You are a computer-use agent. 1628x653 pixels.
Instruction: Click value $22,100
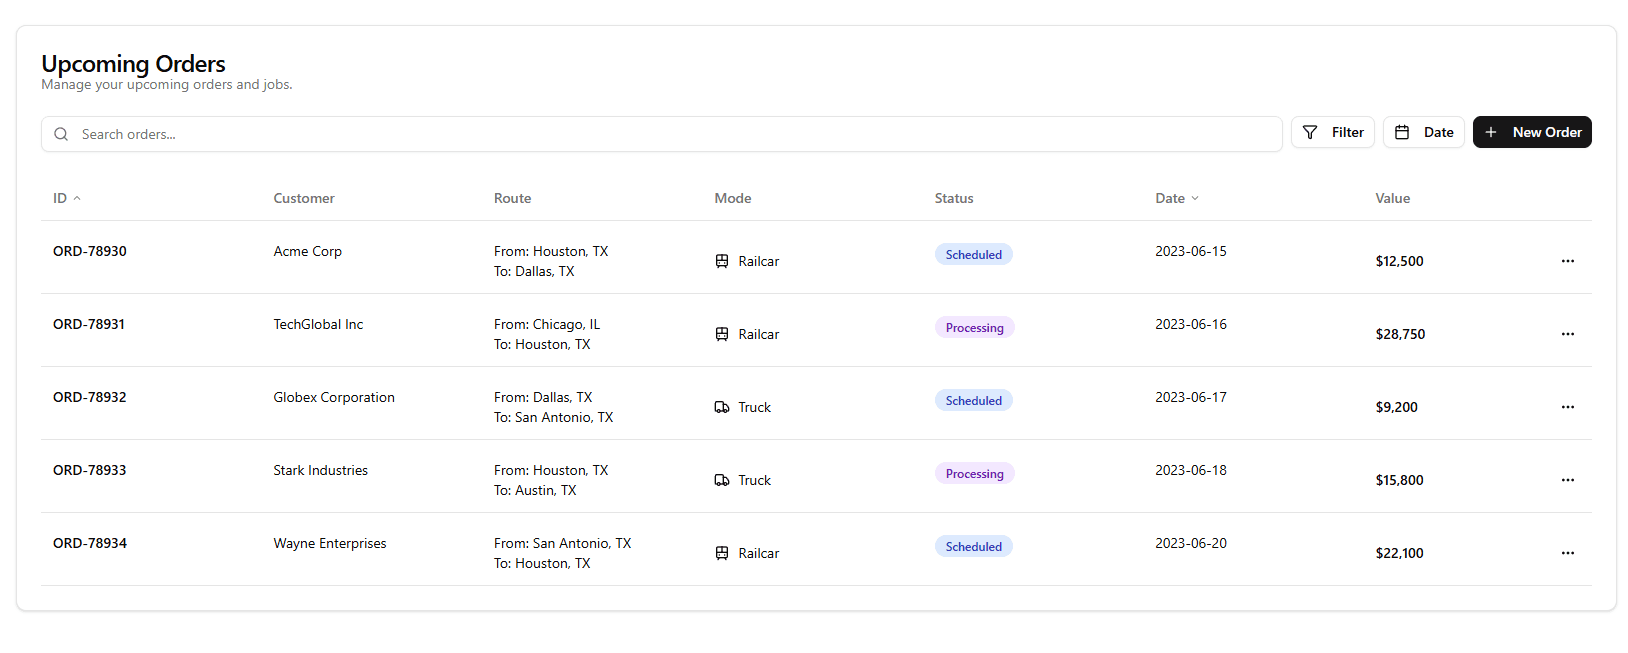pyautogui.click(x=1399, y=553)
